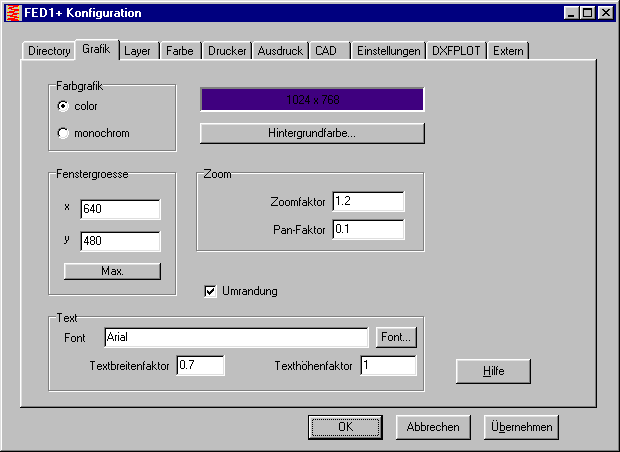Image resolution: width=620 pixels, height=452 pixels.
Task: Open the Einstellungen tab
Action: pyautogui.click(x=388, y=51)
